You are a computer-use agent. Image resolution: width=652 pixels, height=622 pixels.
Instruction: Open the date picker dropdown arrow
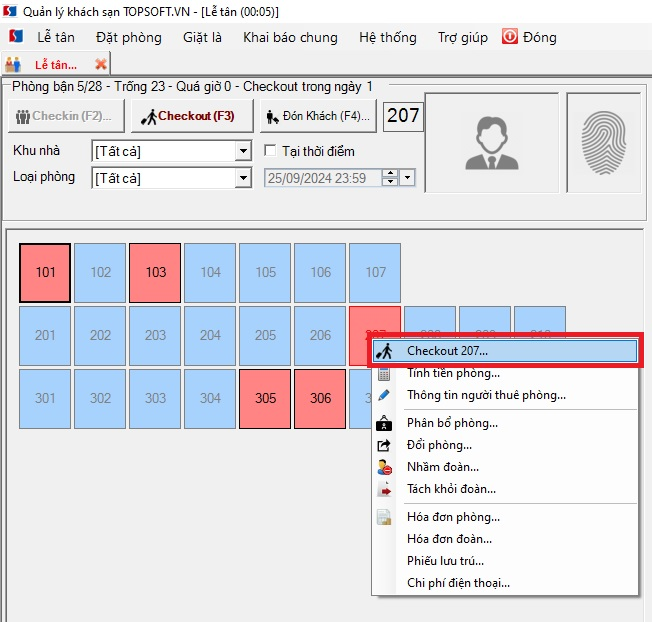[407, 178]
